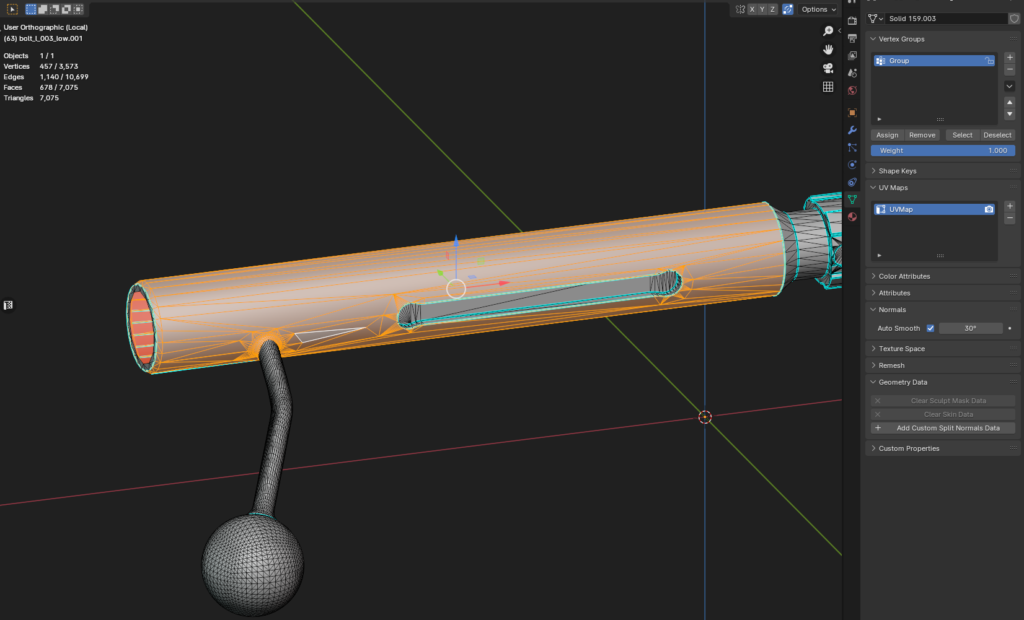Open the World properties tab
The image size is (1024, 620).
pos(852,90)
